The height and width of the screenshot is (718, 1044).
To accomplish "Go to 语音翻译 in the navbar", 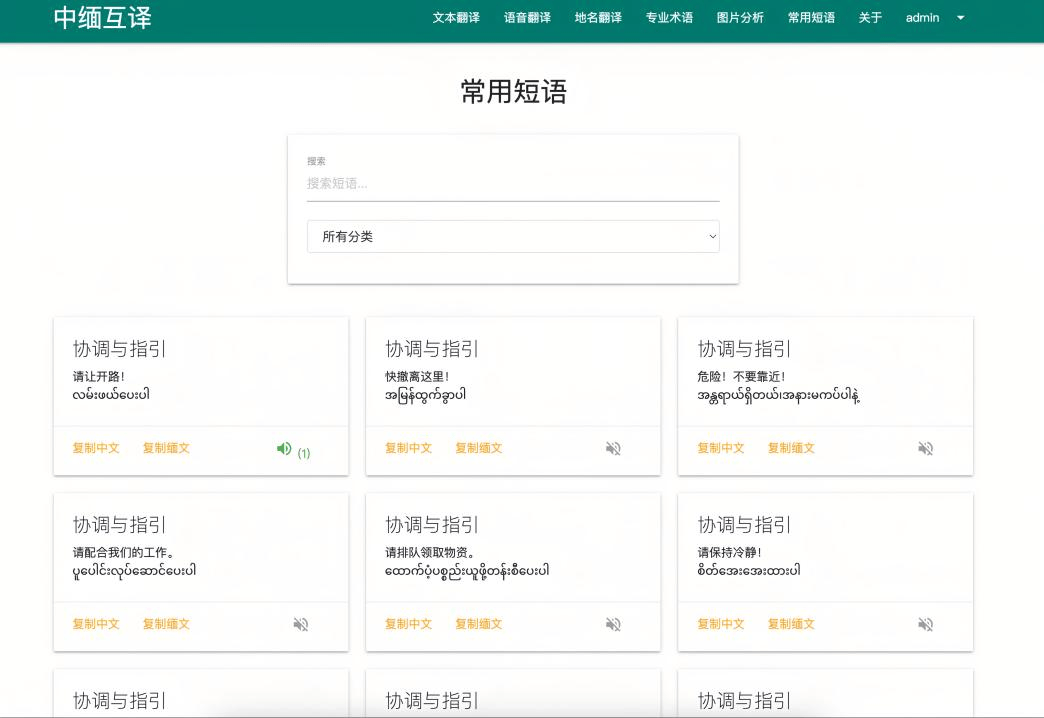I will 527,18.
